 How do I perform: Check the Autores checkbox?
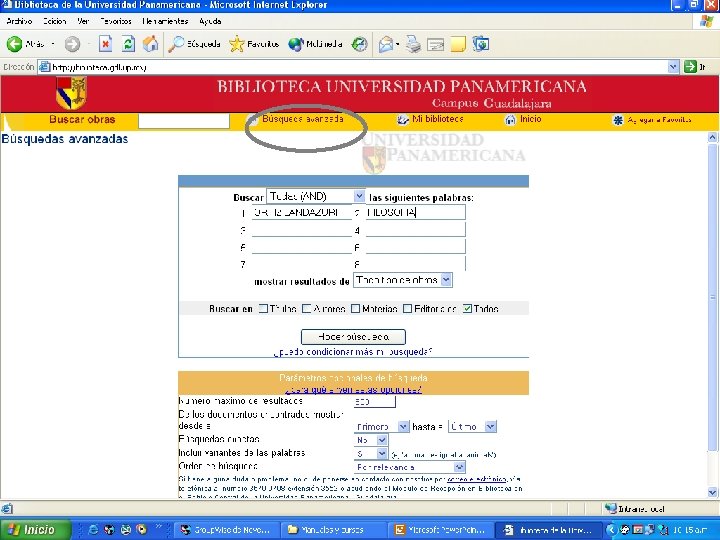point(307,309)
